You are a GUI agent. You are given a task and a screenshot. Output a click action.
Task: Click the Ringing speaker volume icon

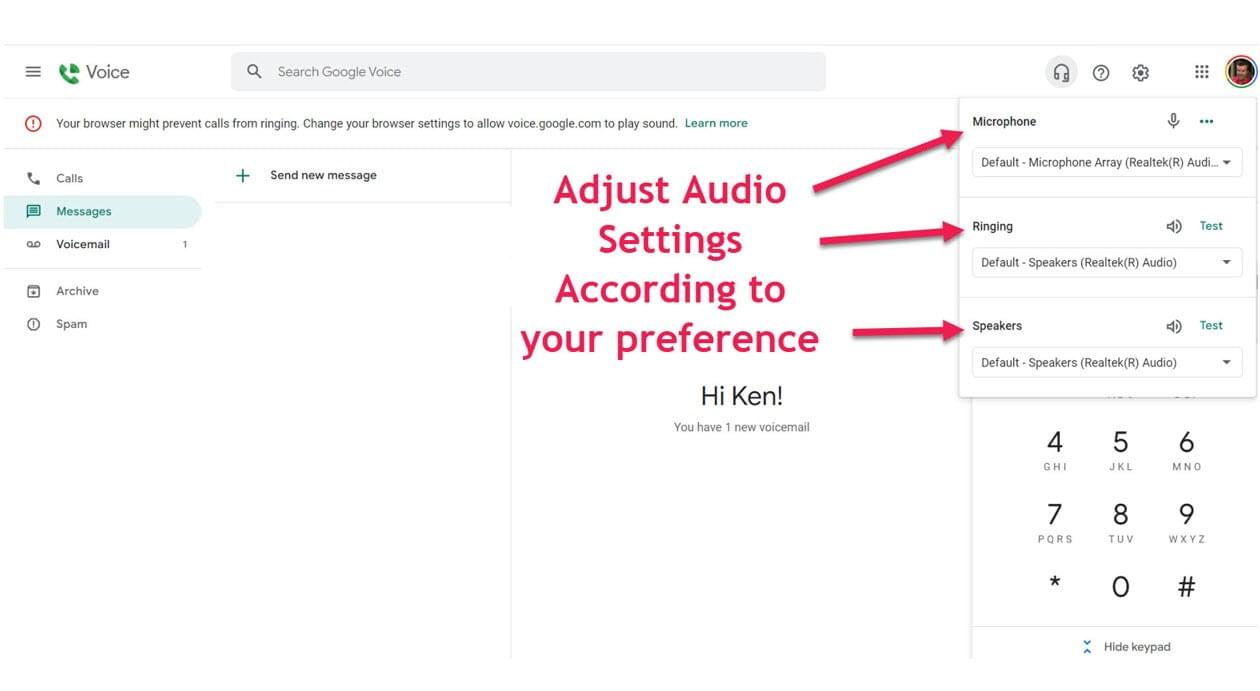point(1174,227)
